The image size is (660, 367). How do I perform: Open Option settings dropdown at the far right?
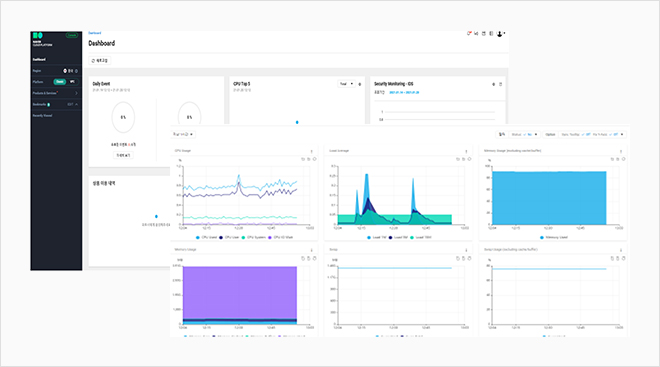pos(592,135)
